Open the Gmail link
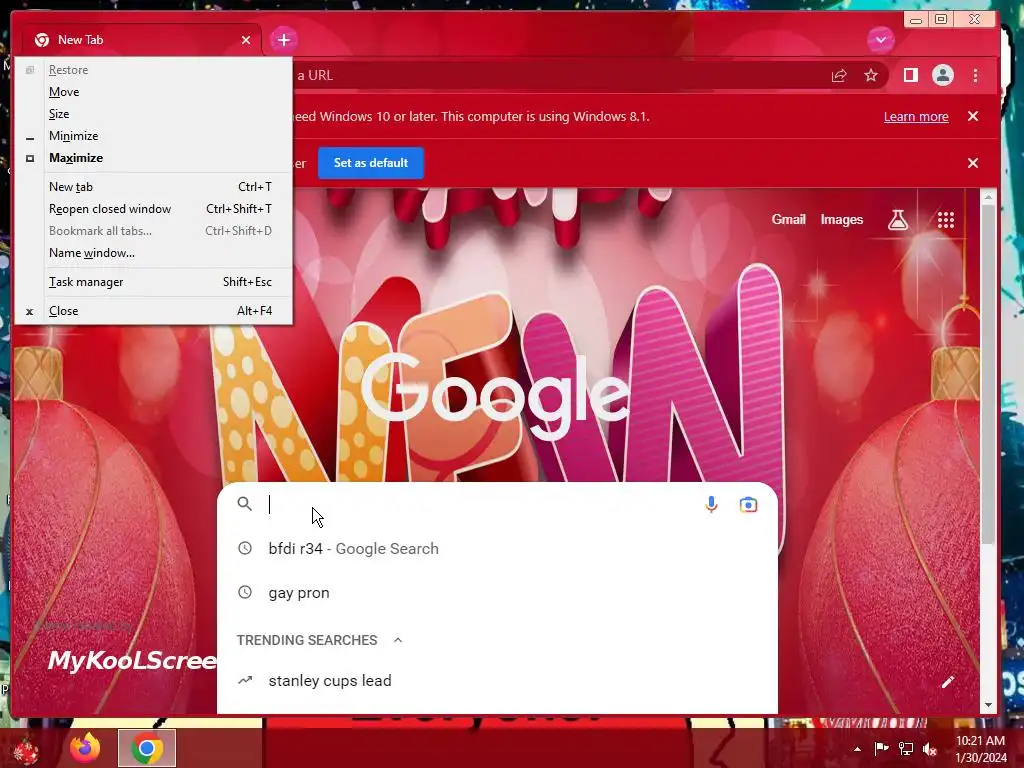The width and height of the screenshot is (1024, 768). [x=788, y=219]
